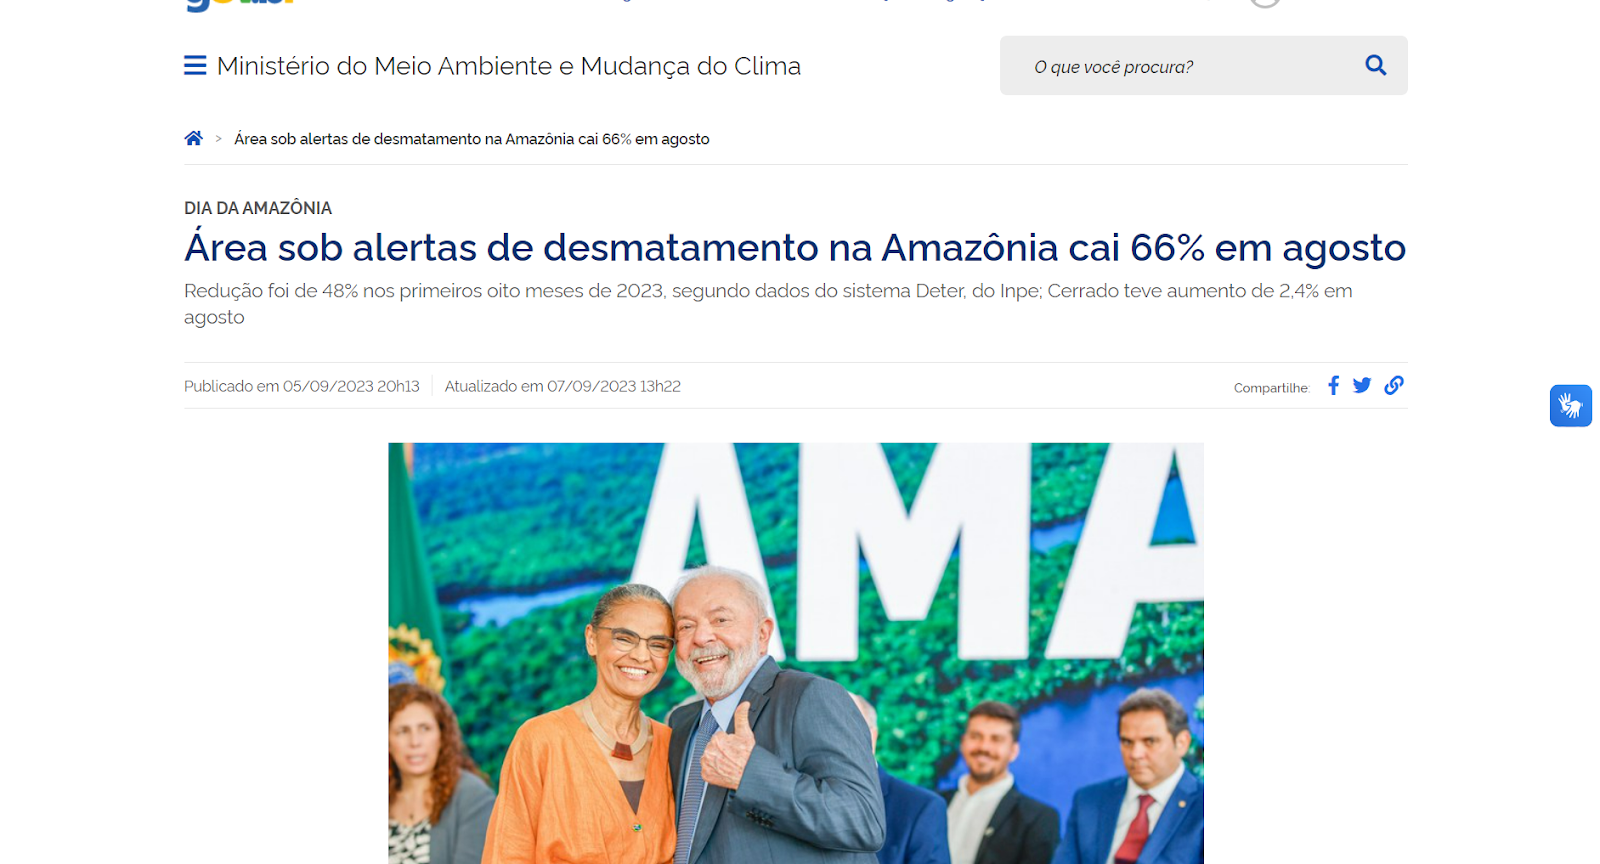
Task: Share the article on Twitter
Action: pyautogui.click(x=1362, y=385)
